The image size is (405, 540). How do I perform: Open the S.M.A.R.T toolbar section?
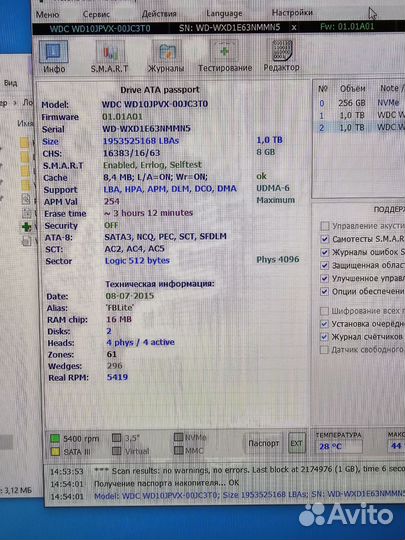110,57
